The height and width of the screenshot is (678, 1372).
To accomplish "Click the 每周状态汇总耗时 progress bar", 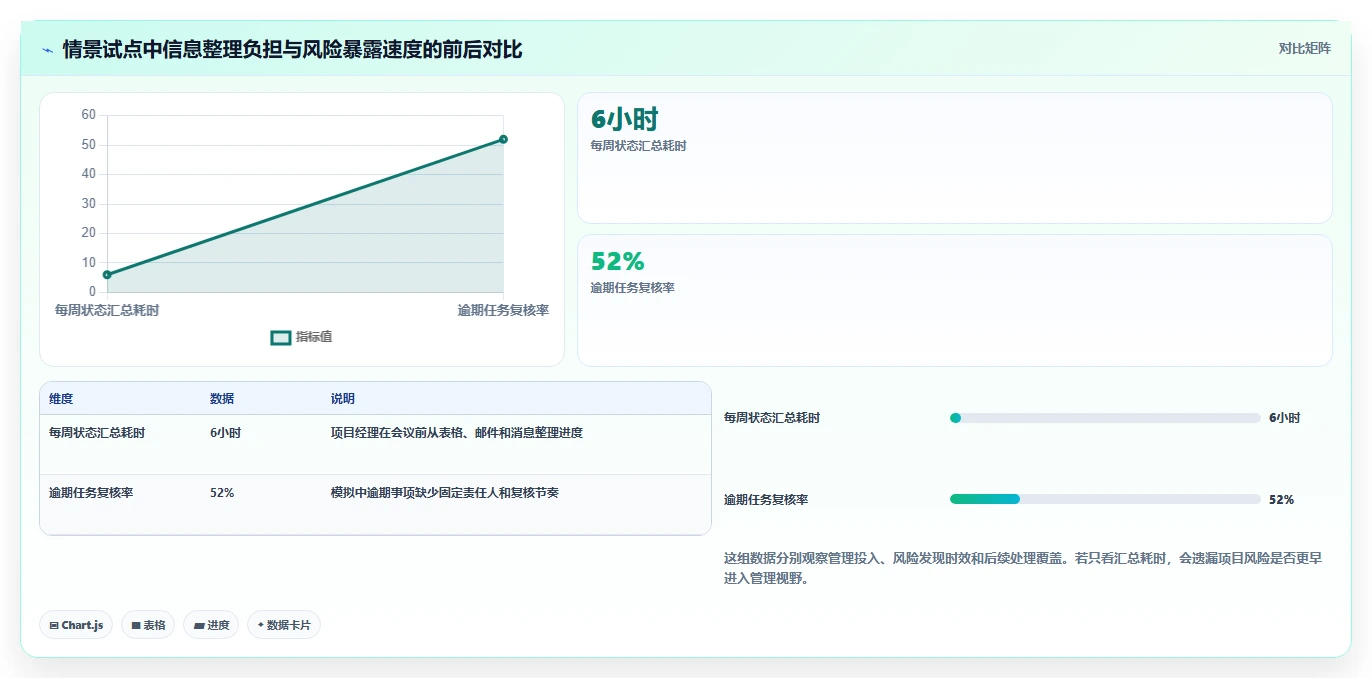I will (x=1105, y=418).
